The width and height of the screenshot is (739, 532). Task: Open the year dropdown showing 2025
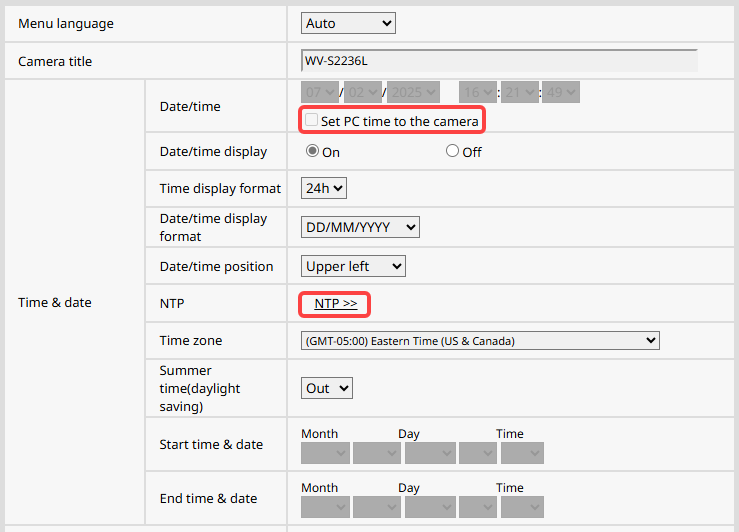coord(412,92)
